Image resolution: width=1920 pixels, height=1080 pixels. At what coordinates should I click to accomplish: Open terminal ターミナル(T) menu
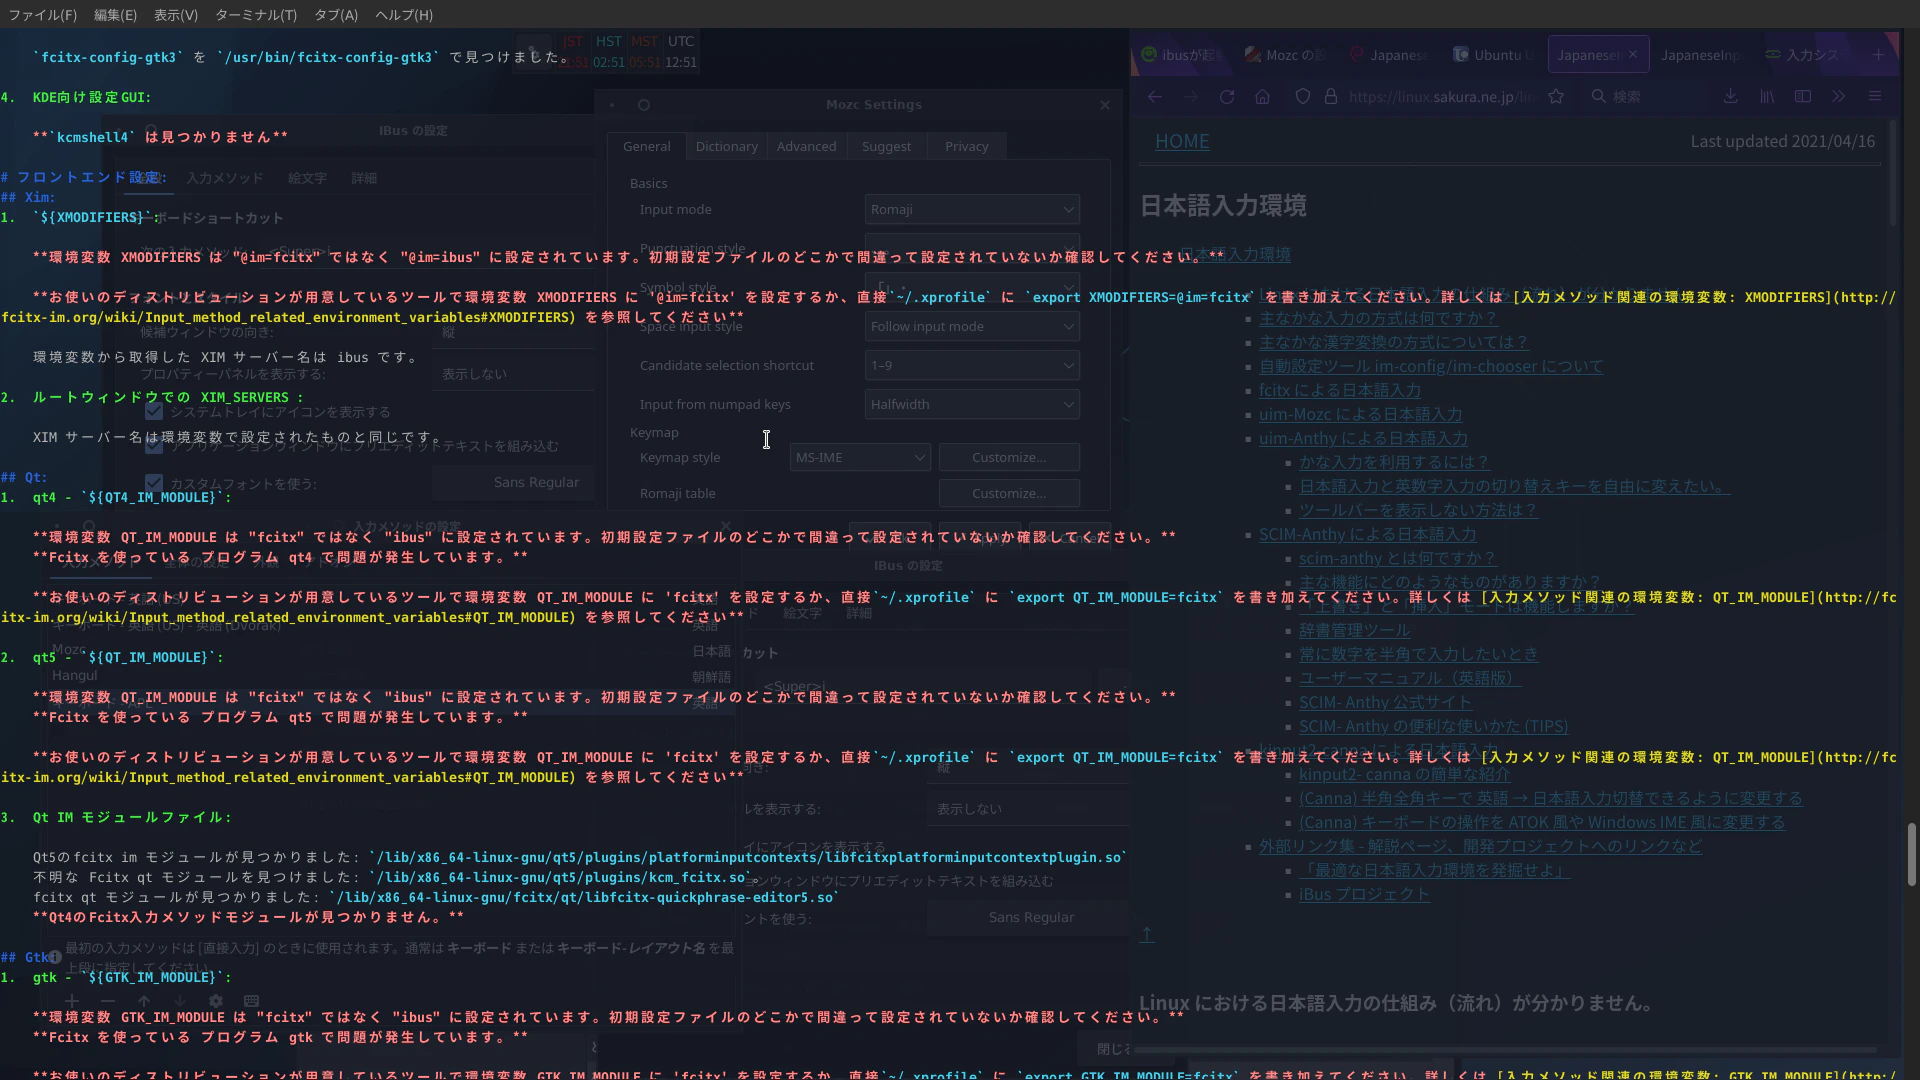[256, 15]
